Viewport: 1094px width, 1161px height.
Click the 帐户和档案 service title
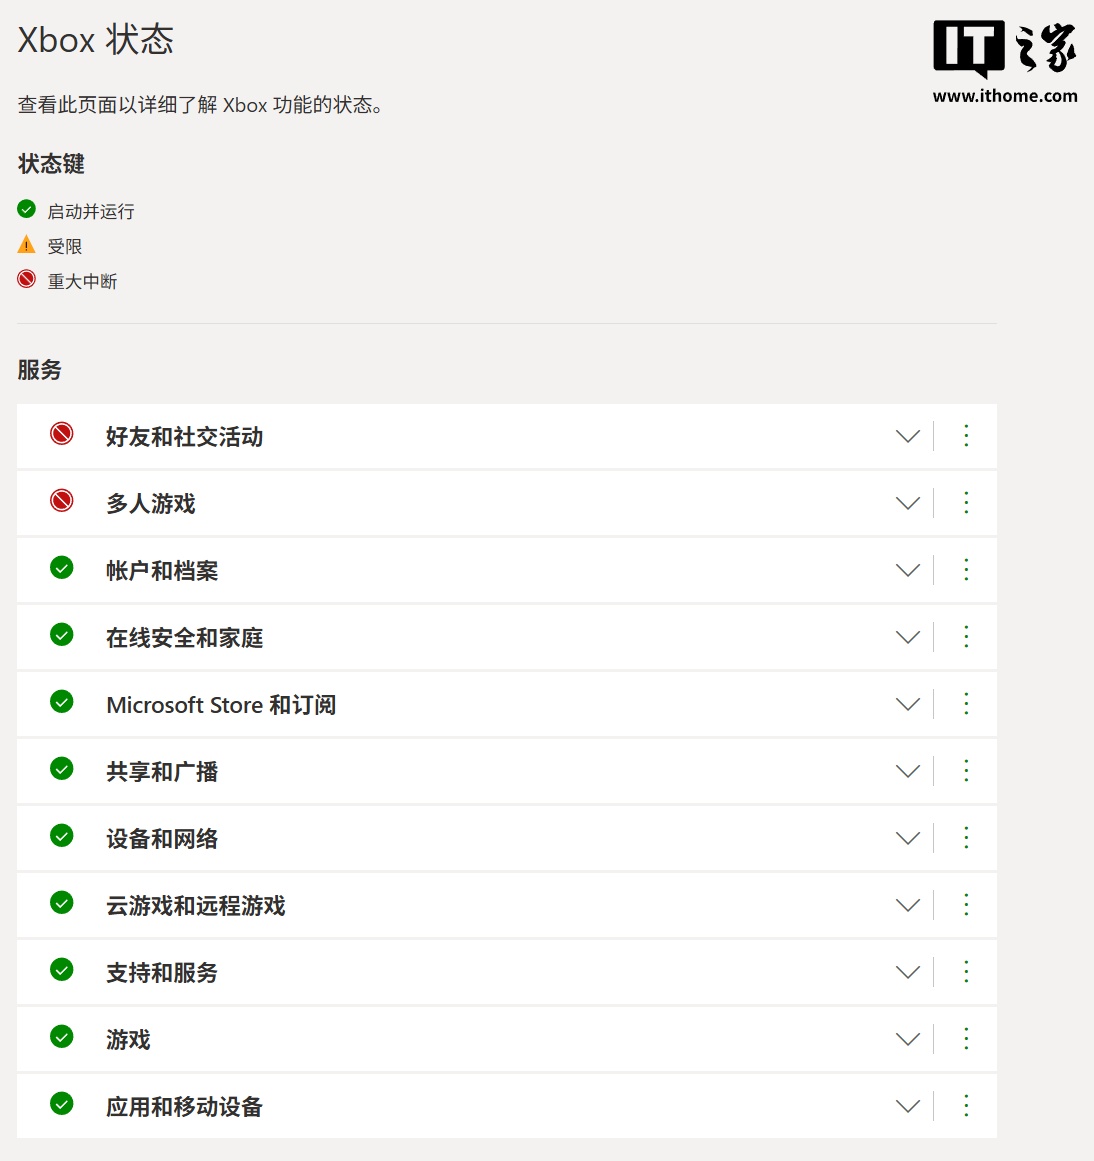[162, 571]
